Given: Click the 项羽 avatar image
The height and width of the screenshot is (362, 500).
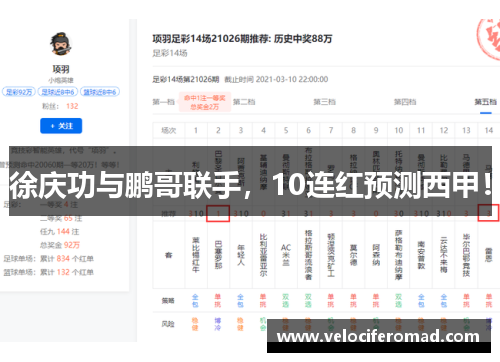Looking at the screenshot, I should (x=61, y=44).
